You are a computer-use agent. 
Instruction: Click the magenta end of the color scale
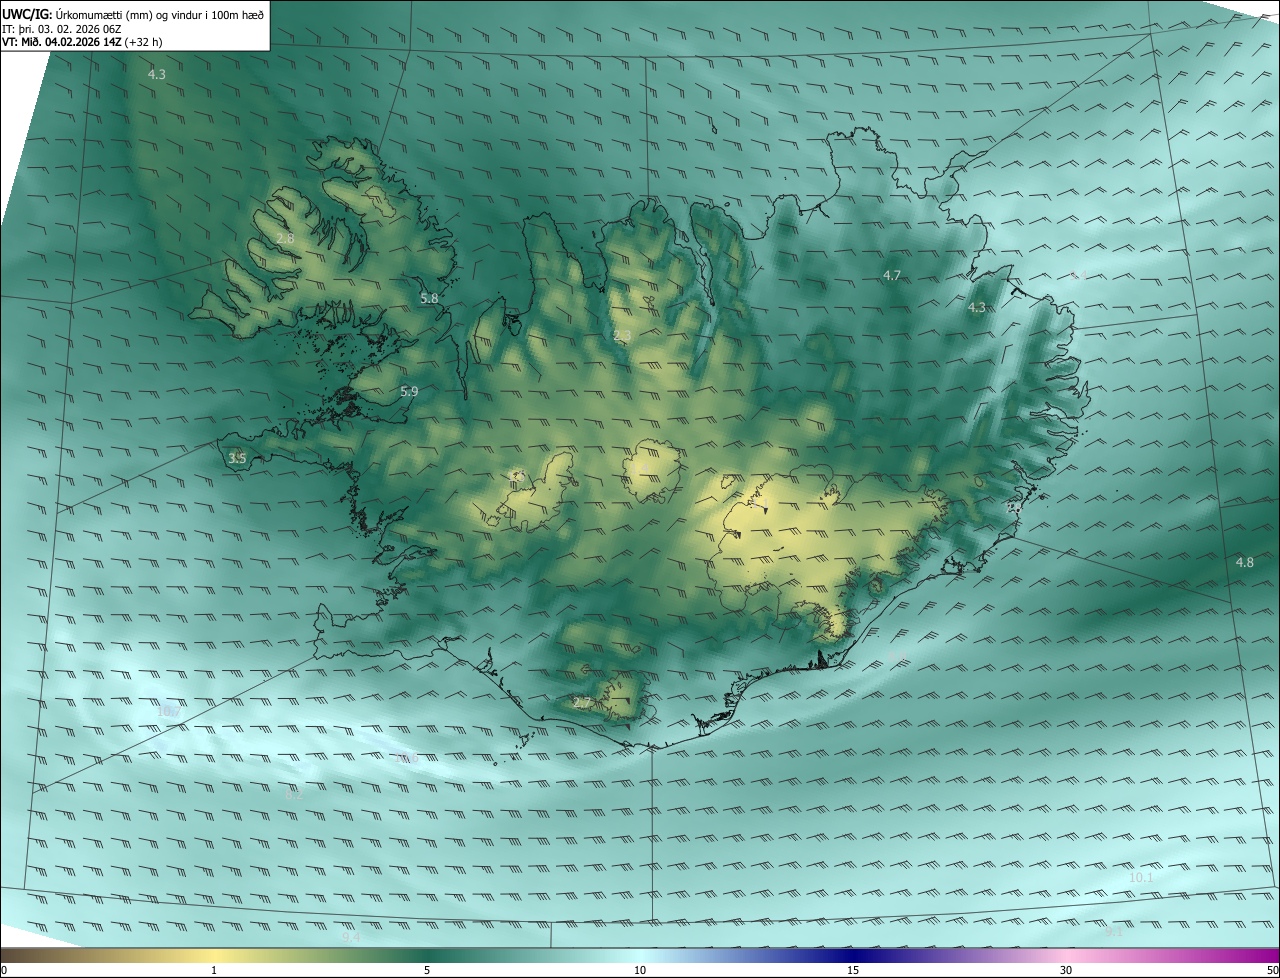[x=1260, y=955]
